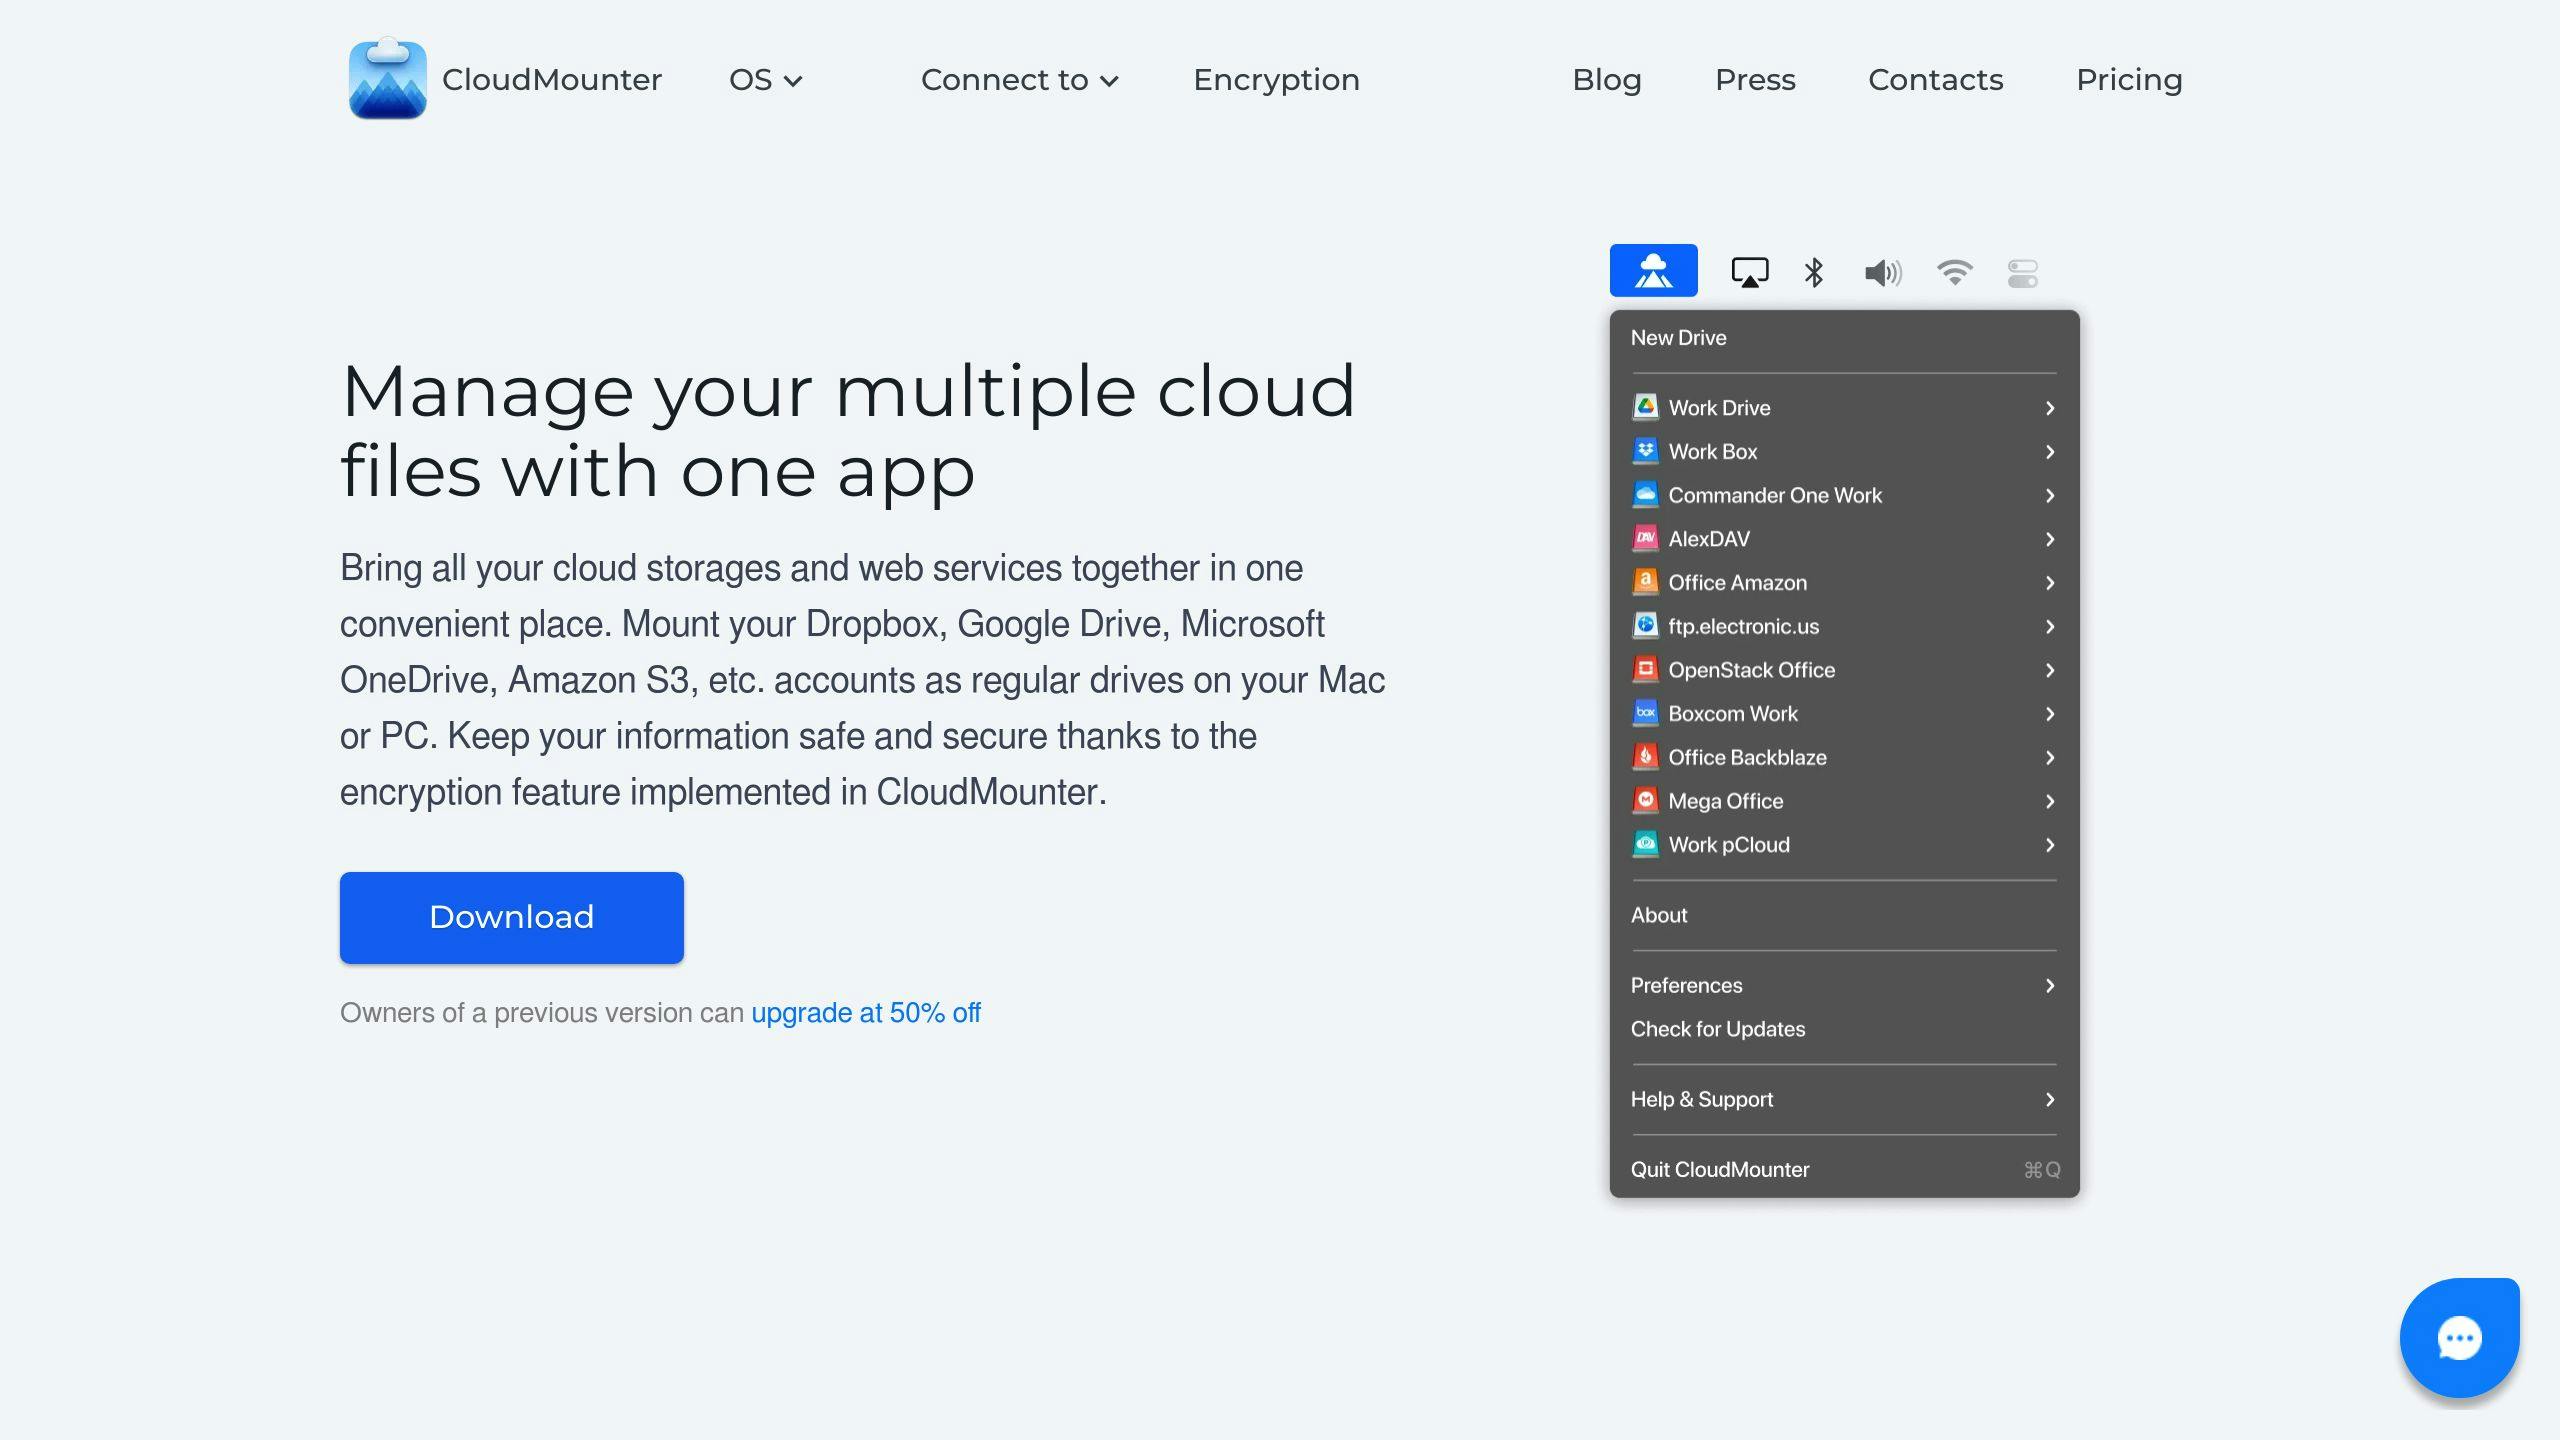Open the Press link
Image resolution: width=2560 pixels, height=1440 pixels.
1755,80
